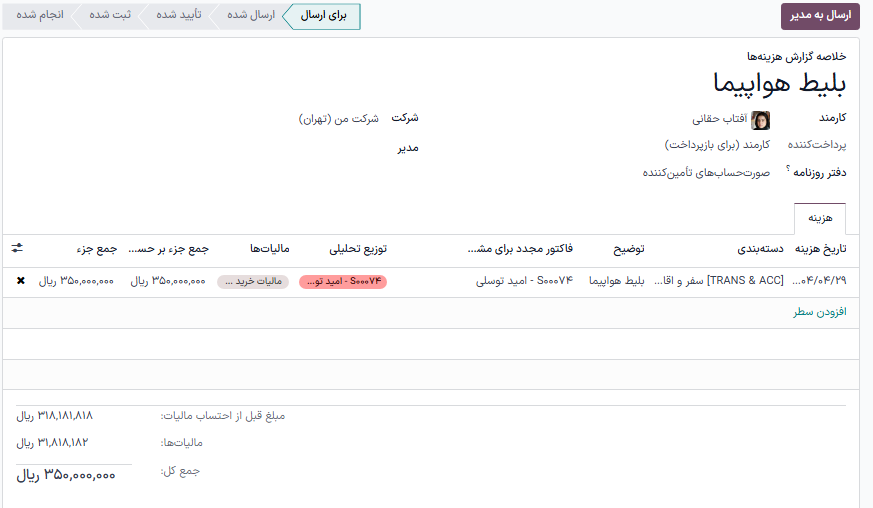Sort by تاریخ هزینه column header
Viewport: 873px width, 508px height.
coord(820,249)
